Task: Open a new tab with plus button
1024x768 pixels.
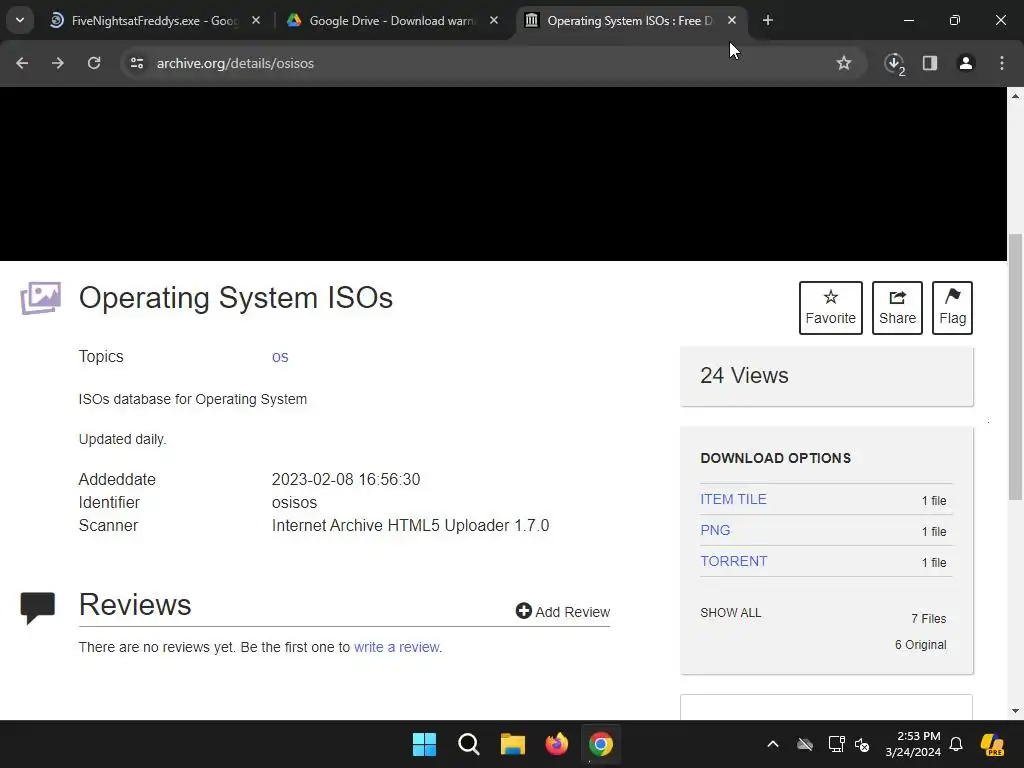Action: tap(768, 21)
